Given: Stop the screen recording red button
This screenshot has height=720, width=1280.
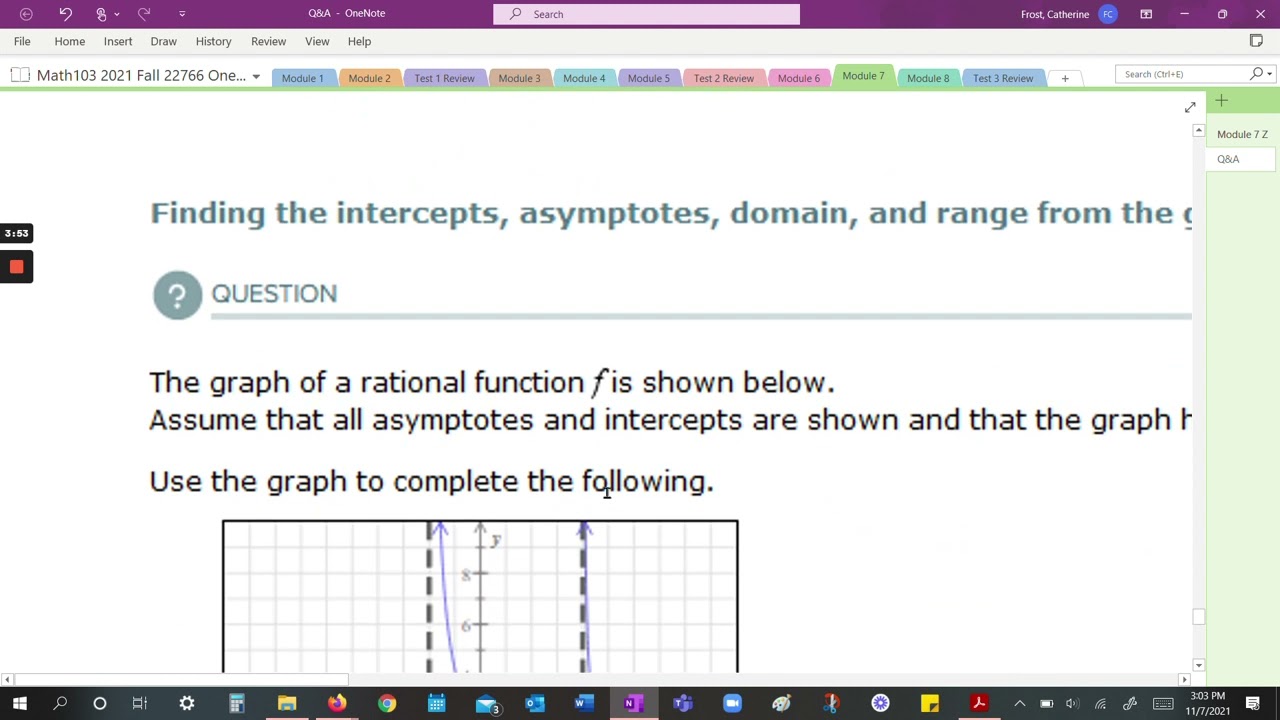Looking at the screenshot, I should [16, 267].
